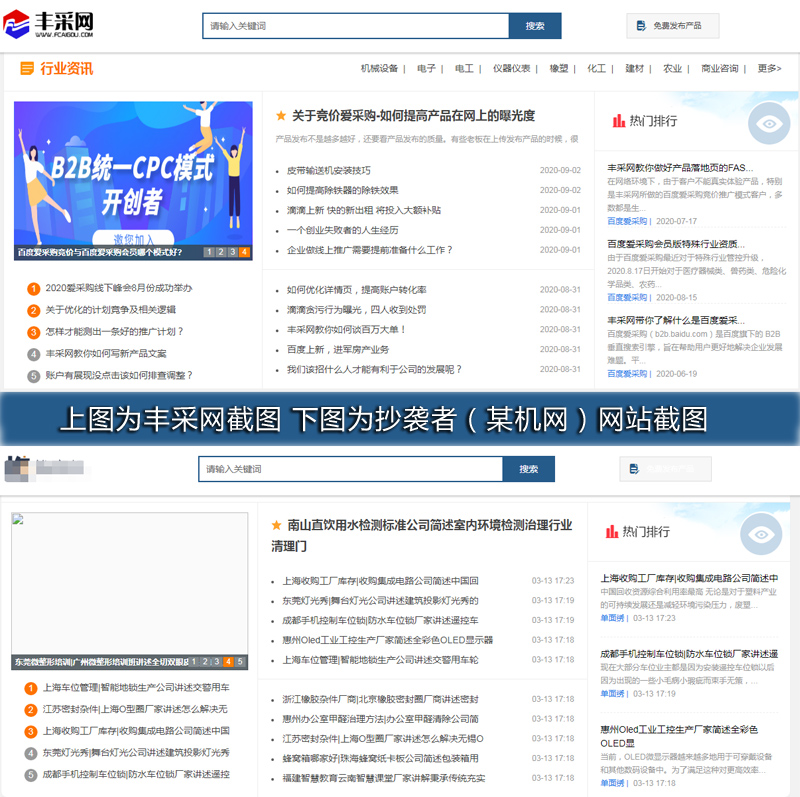Open the 电子 category
The width and height of the screenshot is (800, 797).
coord(426,68)
